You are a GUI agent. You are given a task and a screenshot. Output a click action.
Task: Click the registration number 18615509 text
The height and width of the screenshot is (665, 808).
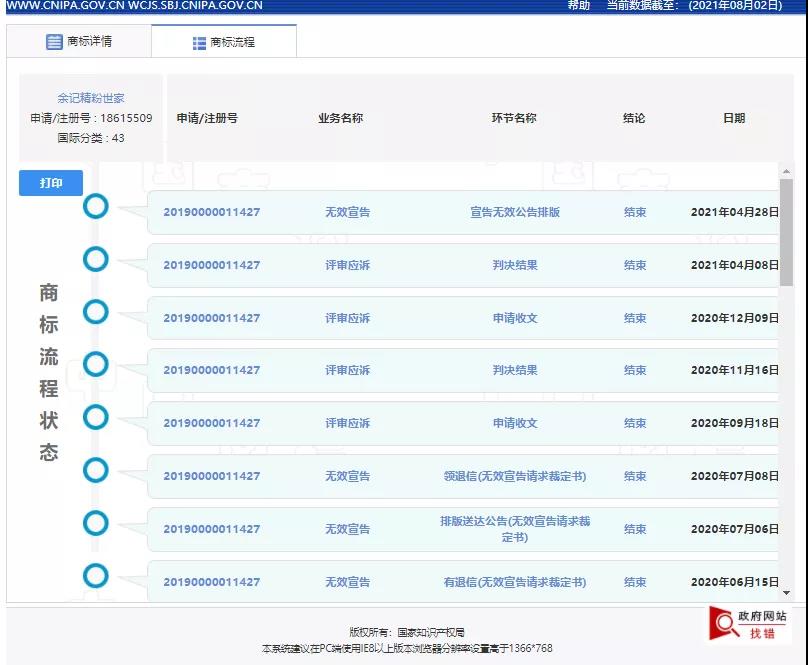(126, 118)
